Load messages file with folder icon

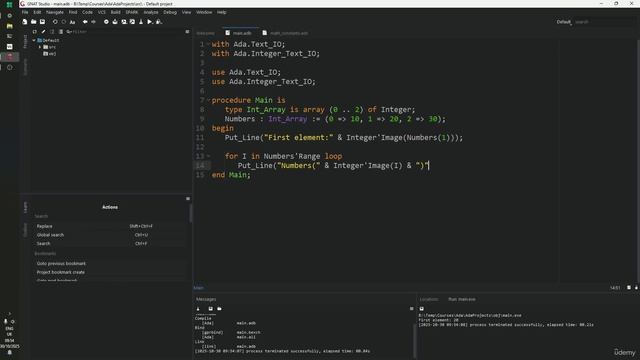tap(219, 309)
